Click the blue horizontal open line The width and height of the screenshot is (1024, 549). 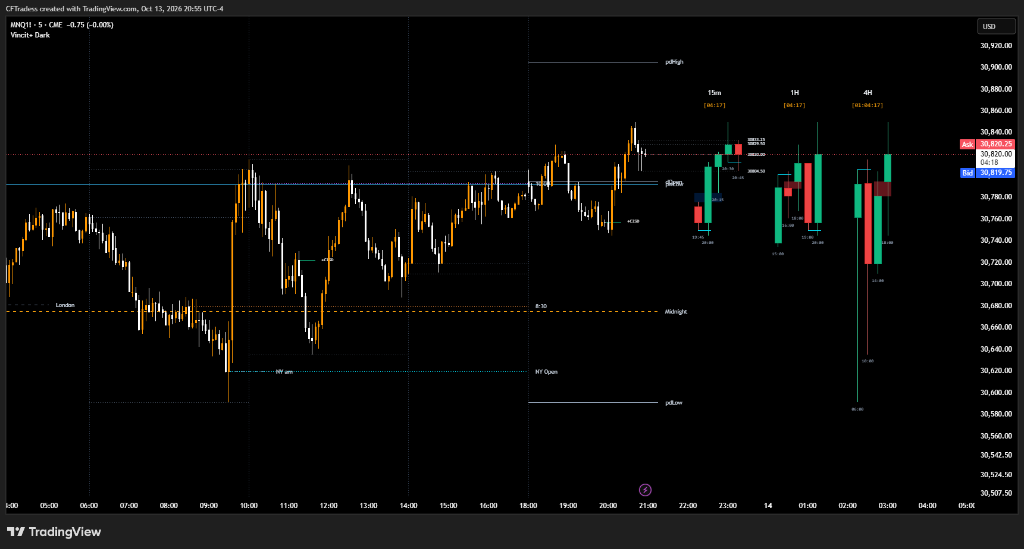[x=332, y=184]
